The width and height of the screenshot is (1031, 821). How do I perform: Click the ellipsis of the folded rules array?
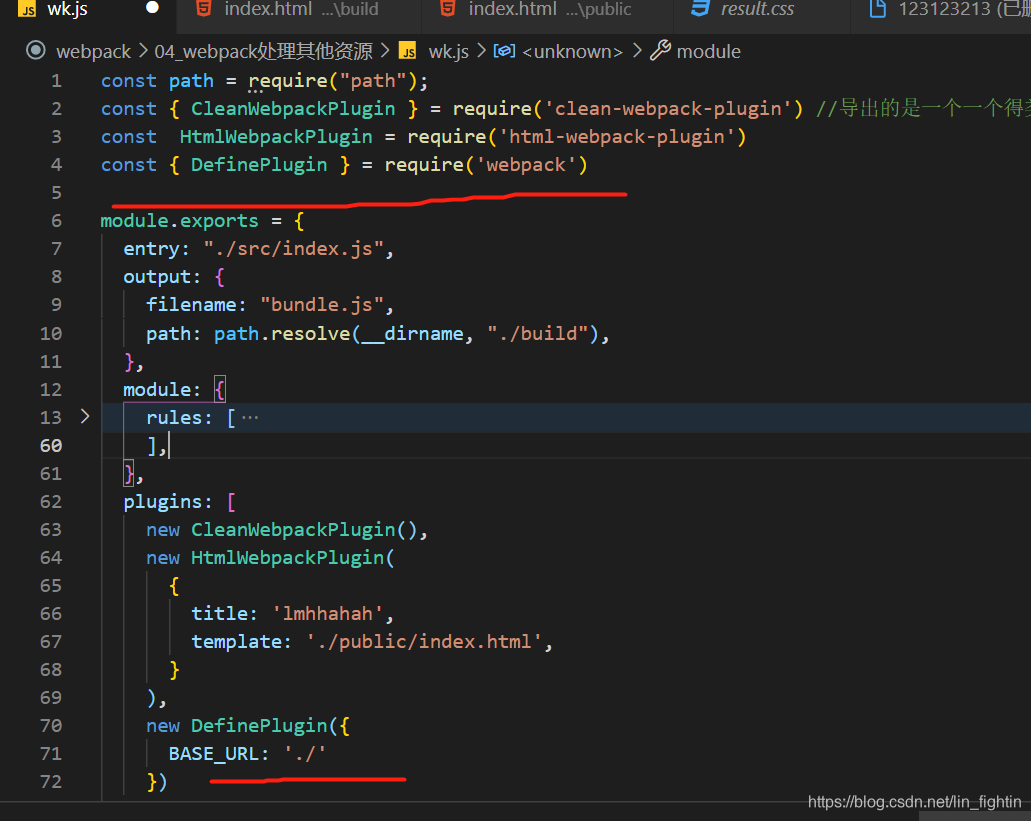tap(250, 417)
